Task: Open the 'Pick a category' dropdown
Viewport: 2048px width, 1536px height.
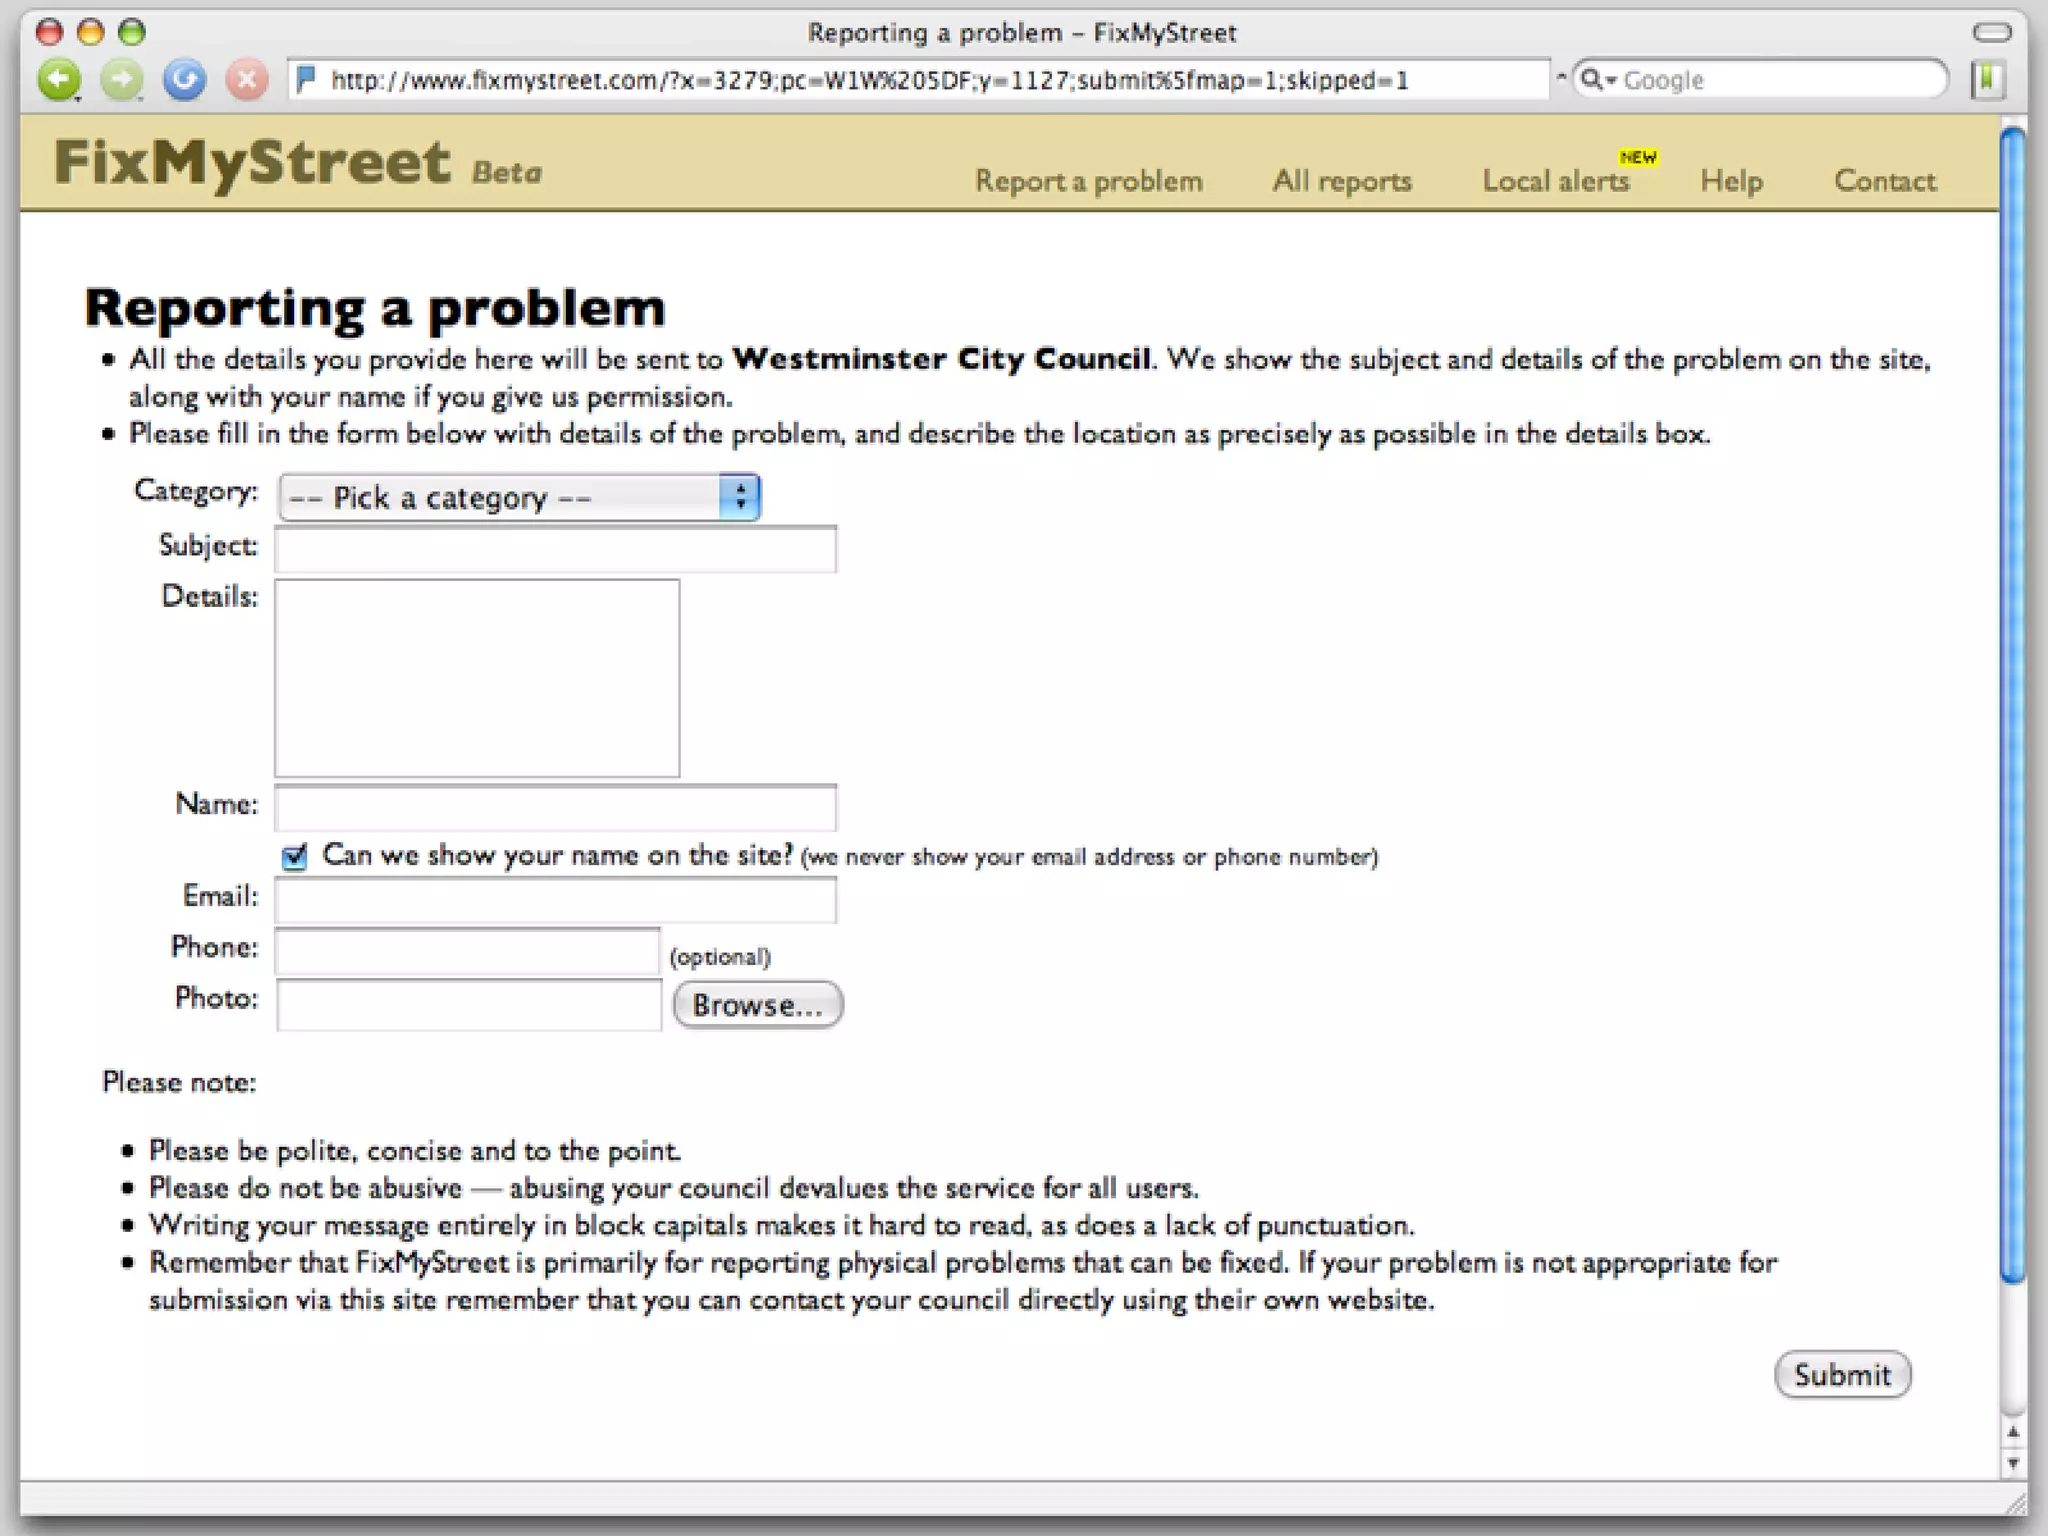Action: [519, 497]
